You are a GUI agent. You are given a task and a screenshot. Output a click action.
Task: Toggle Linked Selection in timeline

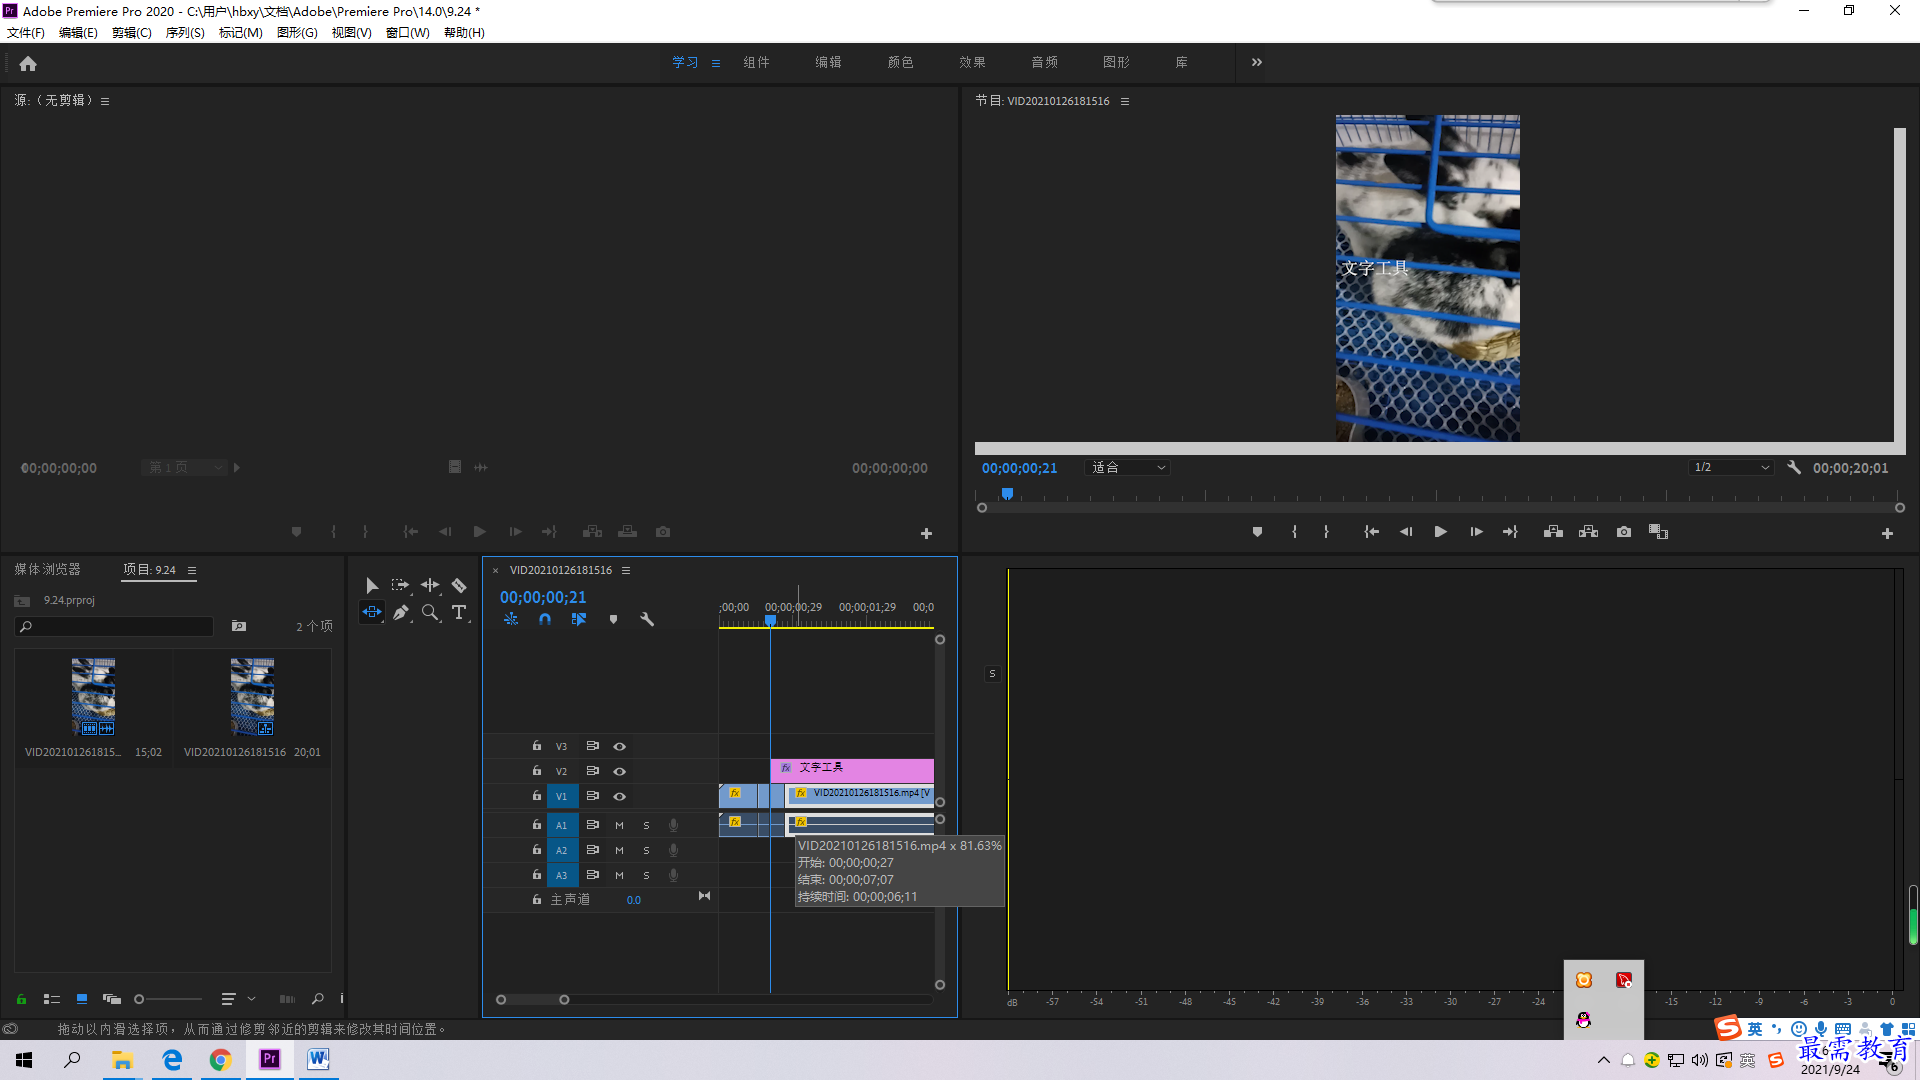click(579, 619)
